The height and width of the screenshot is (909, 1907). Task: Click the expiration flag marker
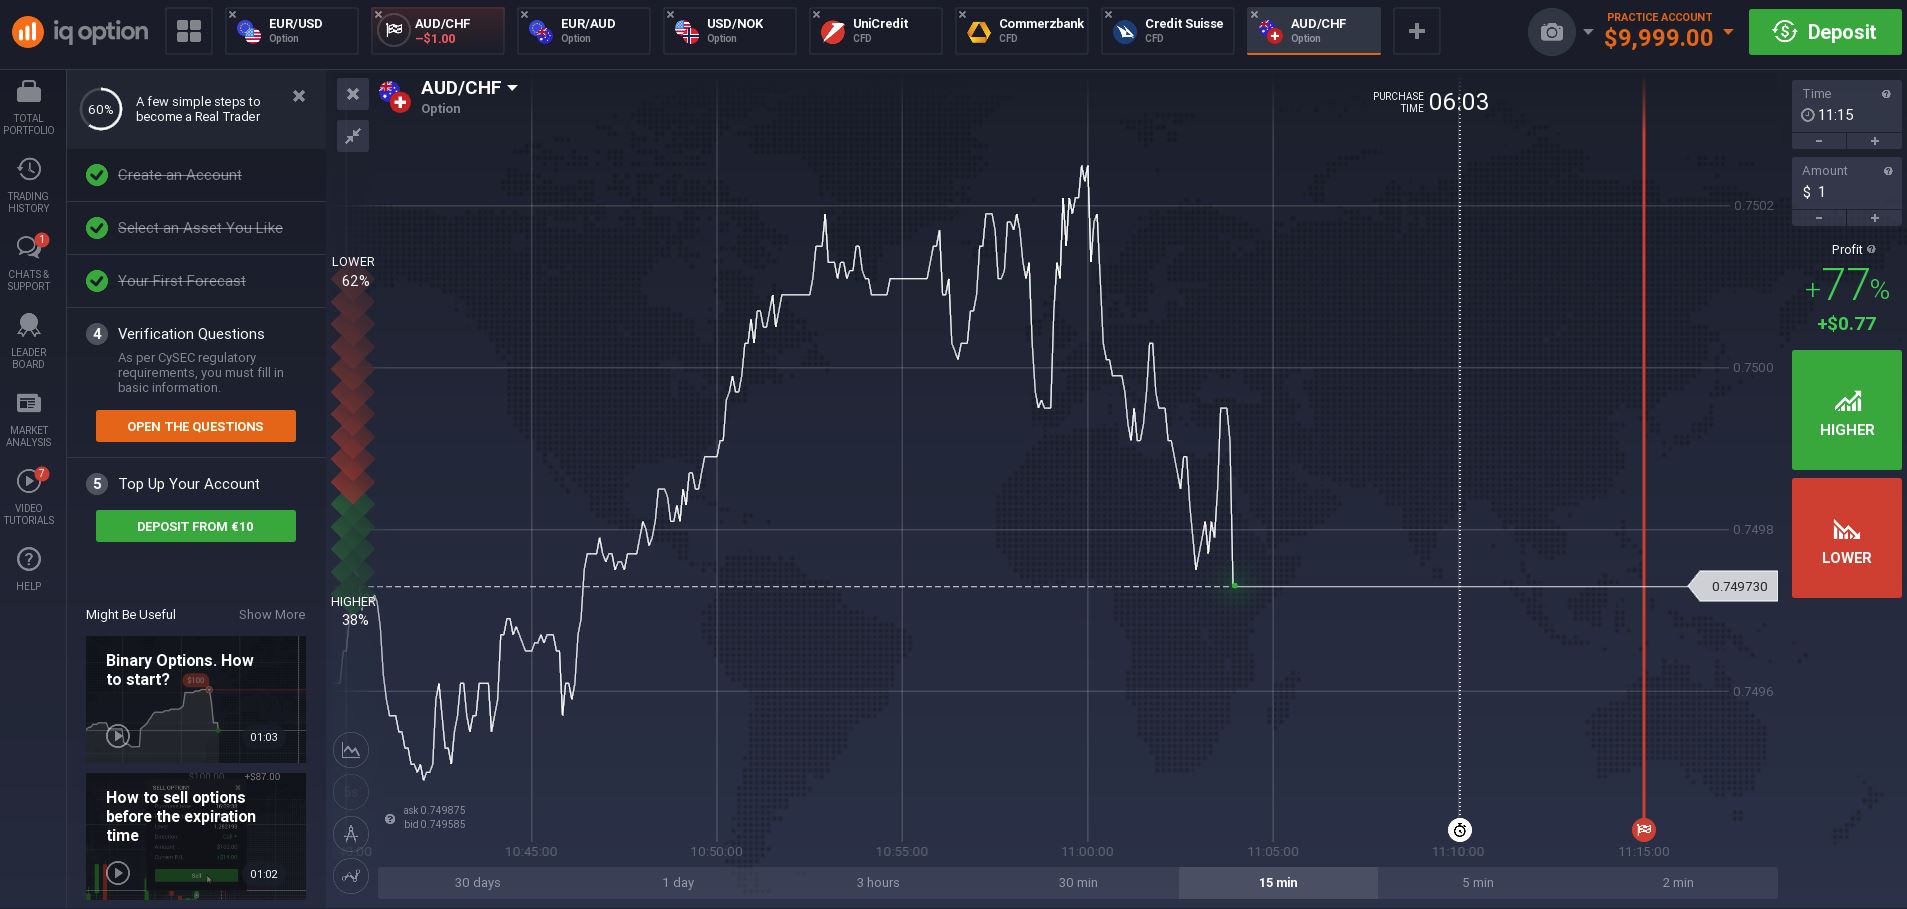pyautogui.click(x=1644, y=829)
